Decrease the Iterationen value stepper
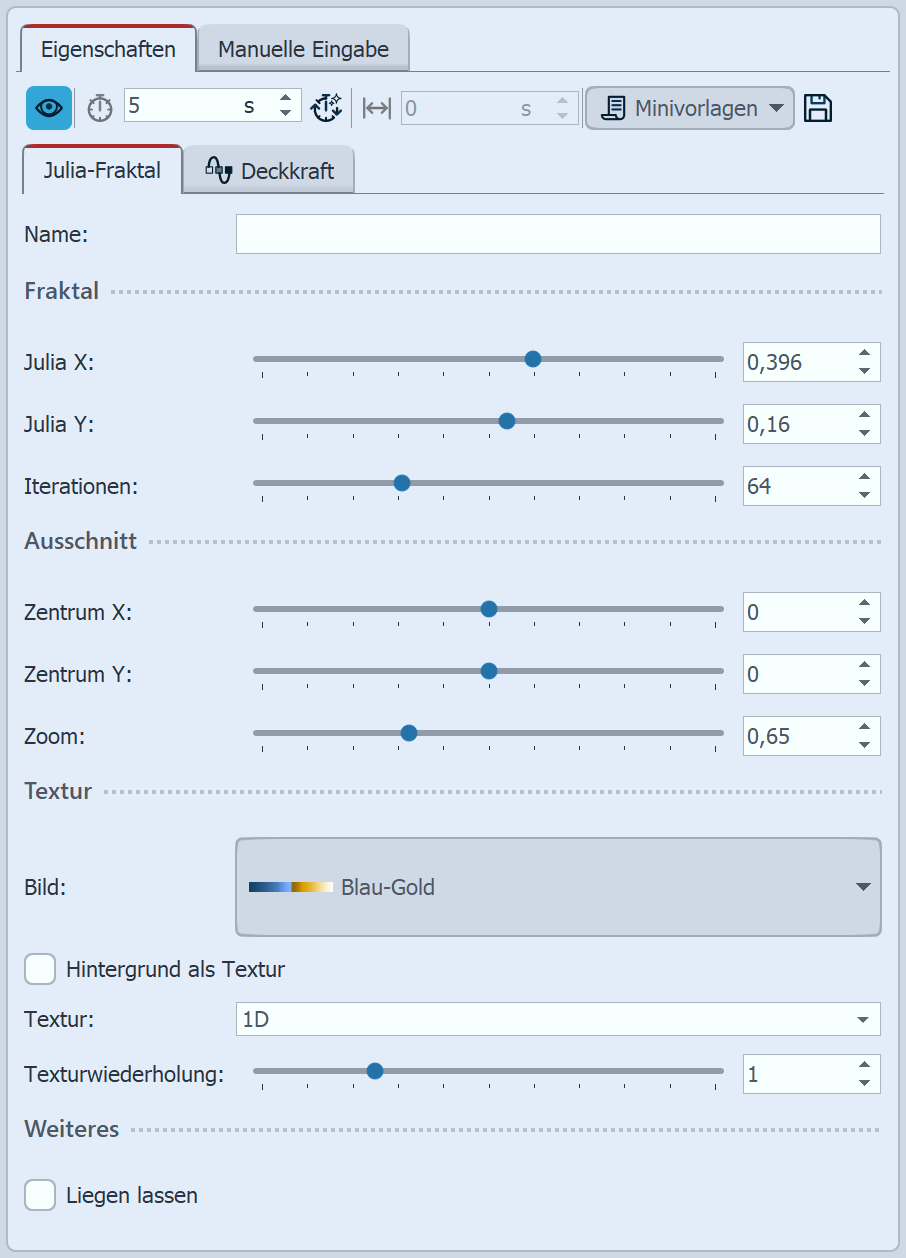 864,495
